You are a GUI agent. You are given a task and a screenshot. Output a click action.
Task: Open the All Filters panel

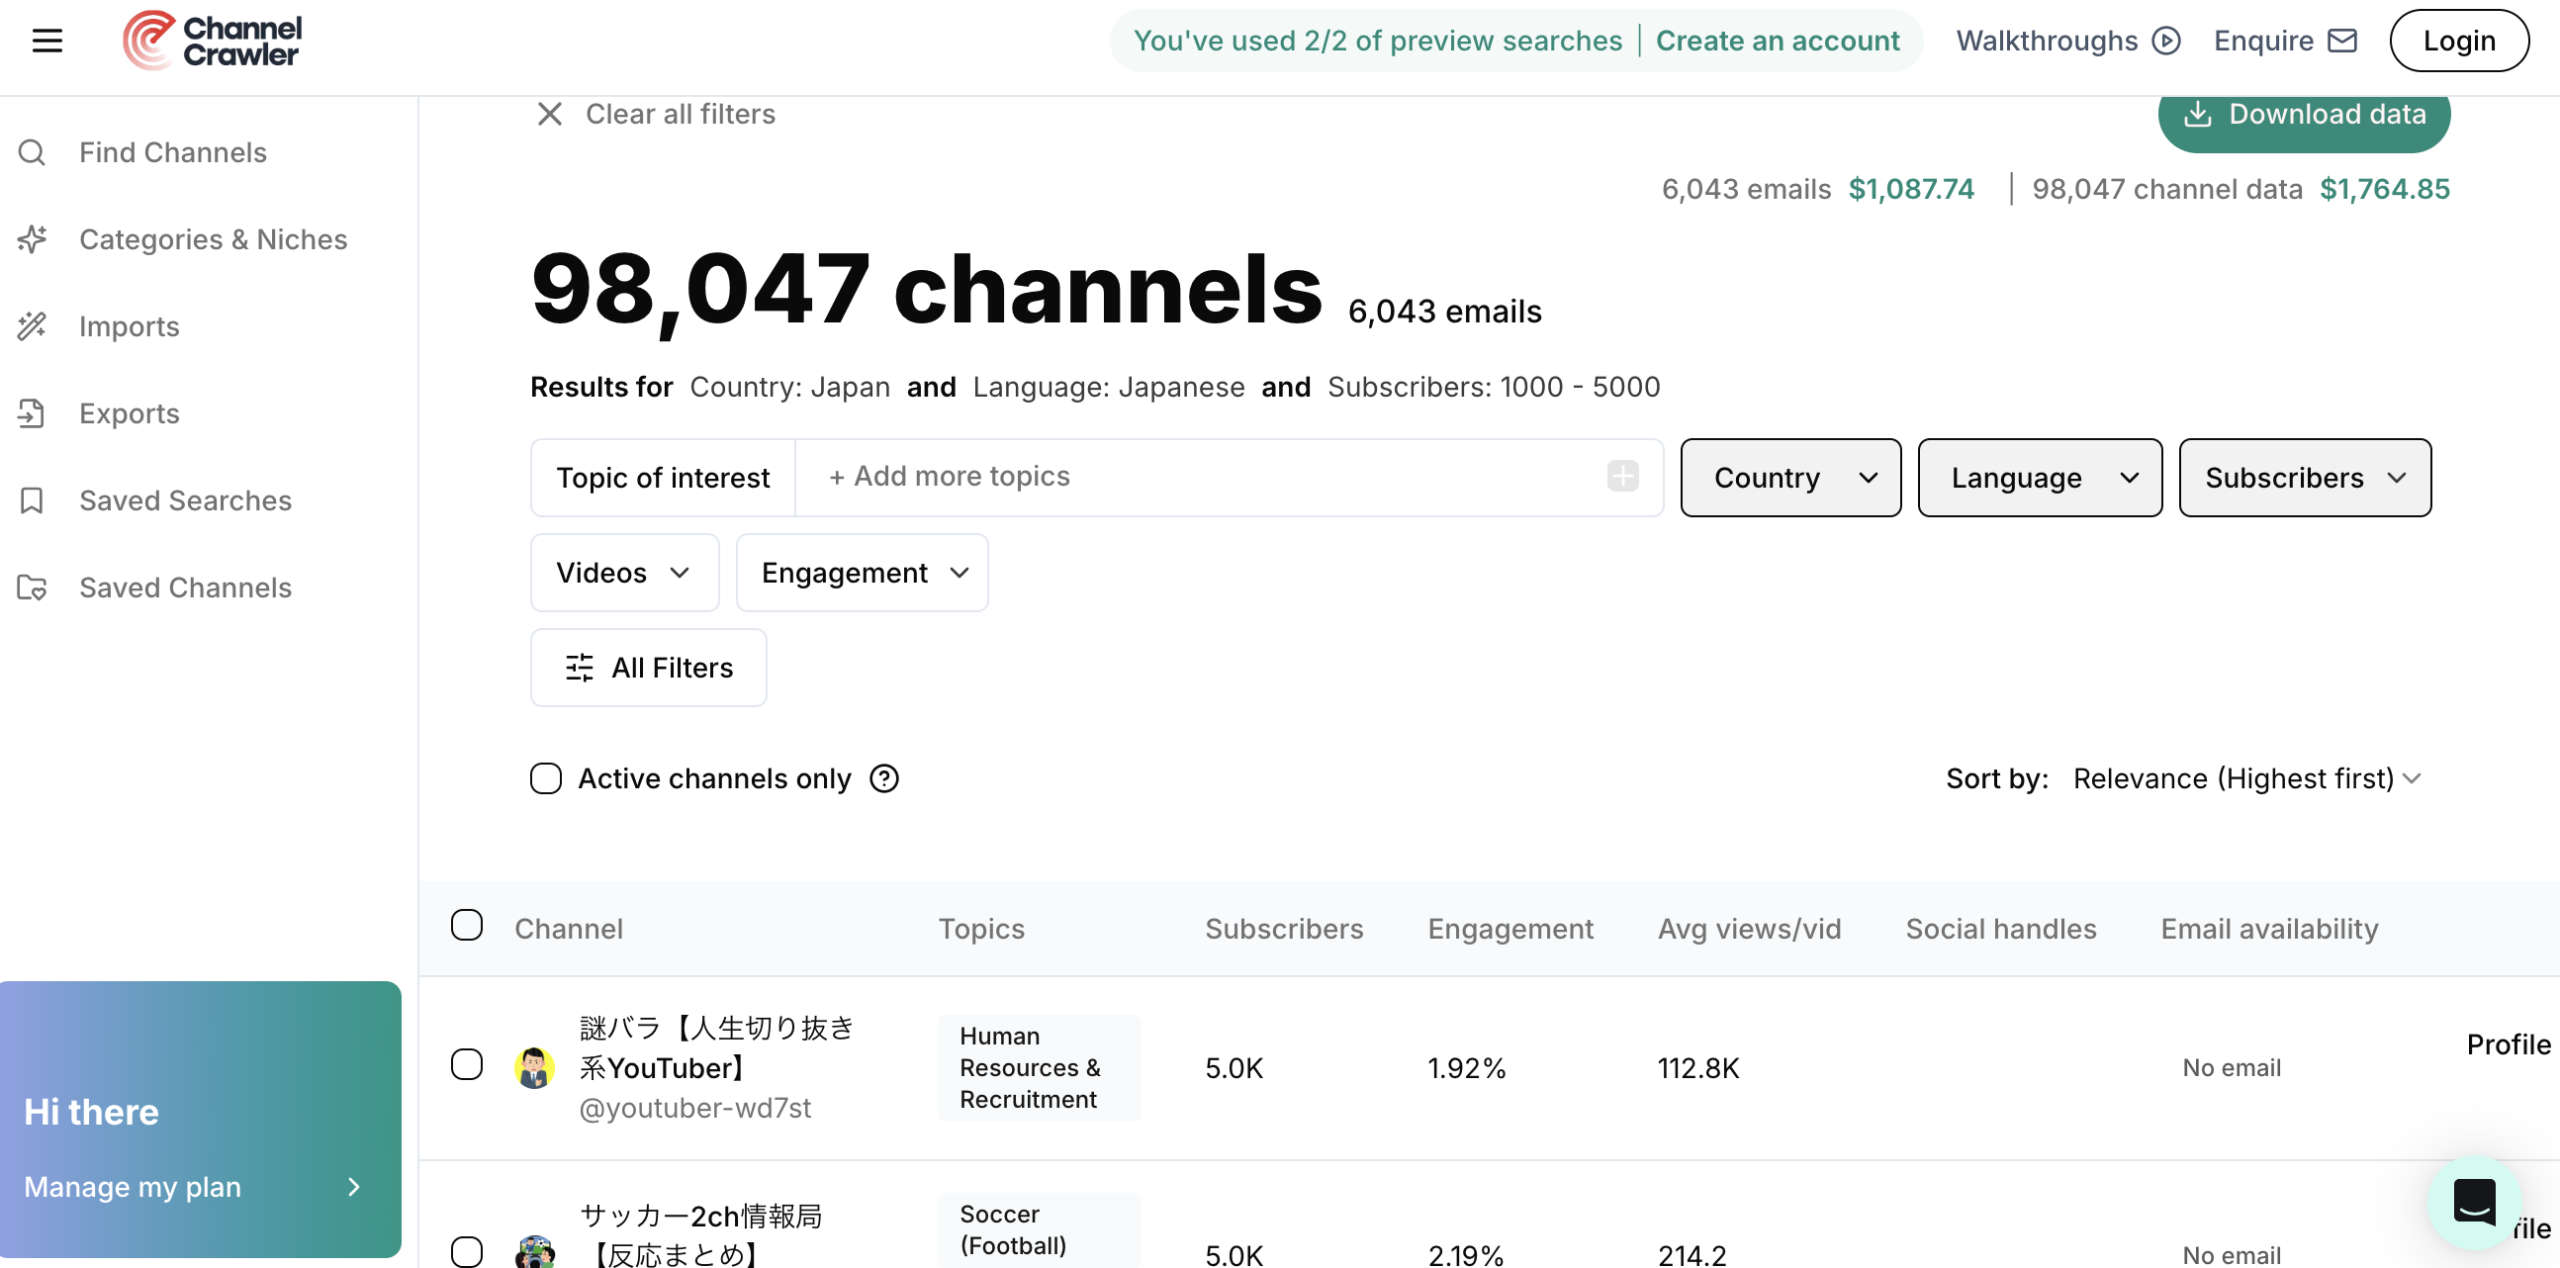(648, 667)
